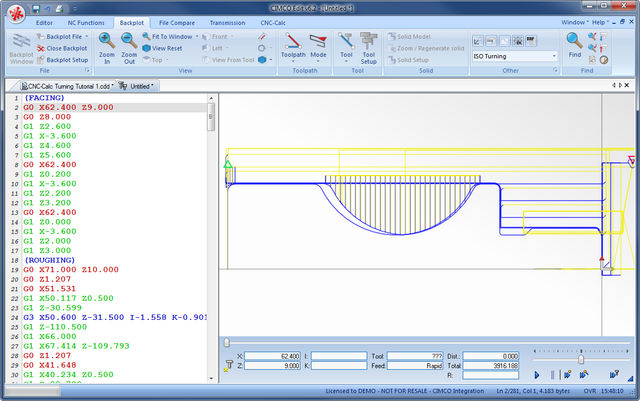
Task: Select CNC-Calc Turning Tutorial 1.cdd document tab
Action: (x=68, y=86)
